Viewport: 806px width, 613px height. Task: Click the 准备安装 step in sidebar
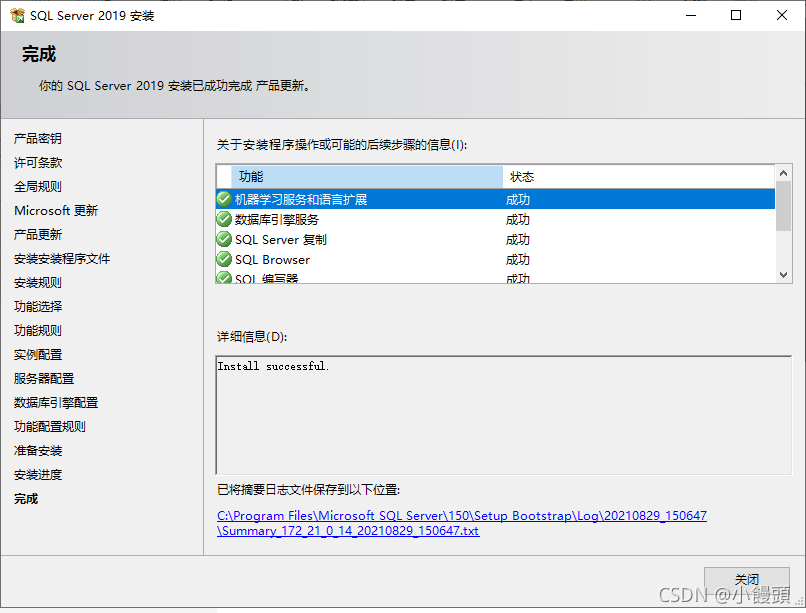coord(38,451)
